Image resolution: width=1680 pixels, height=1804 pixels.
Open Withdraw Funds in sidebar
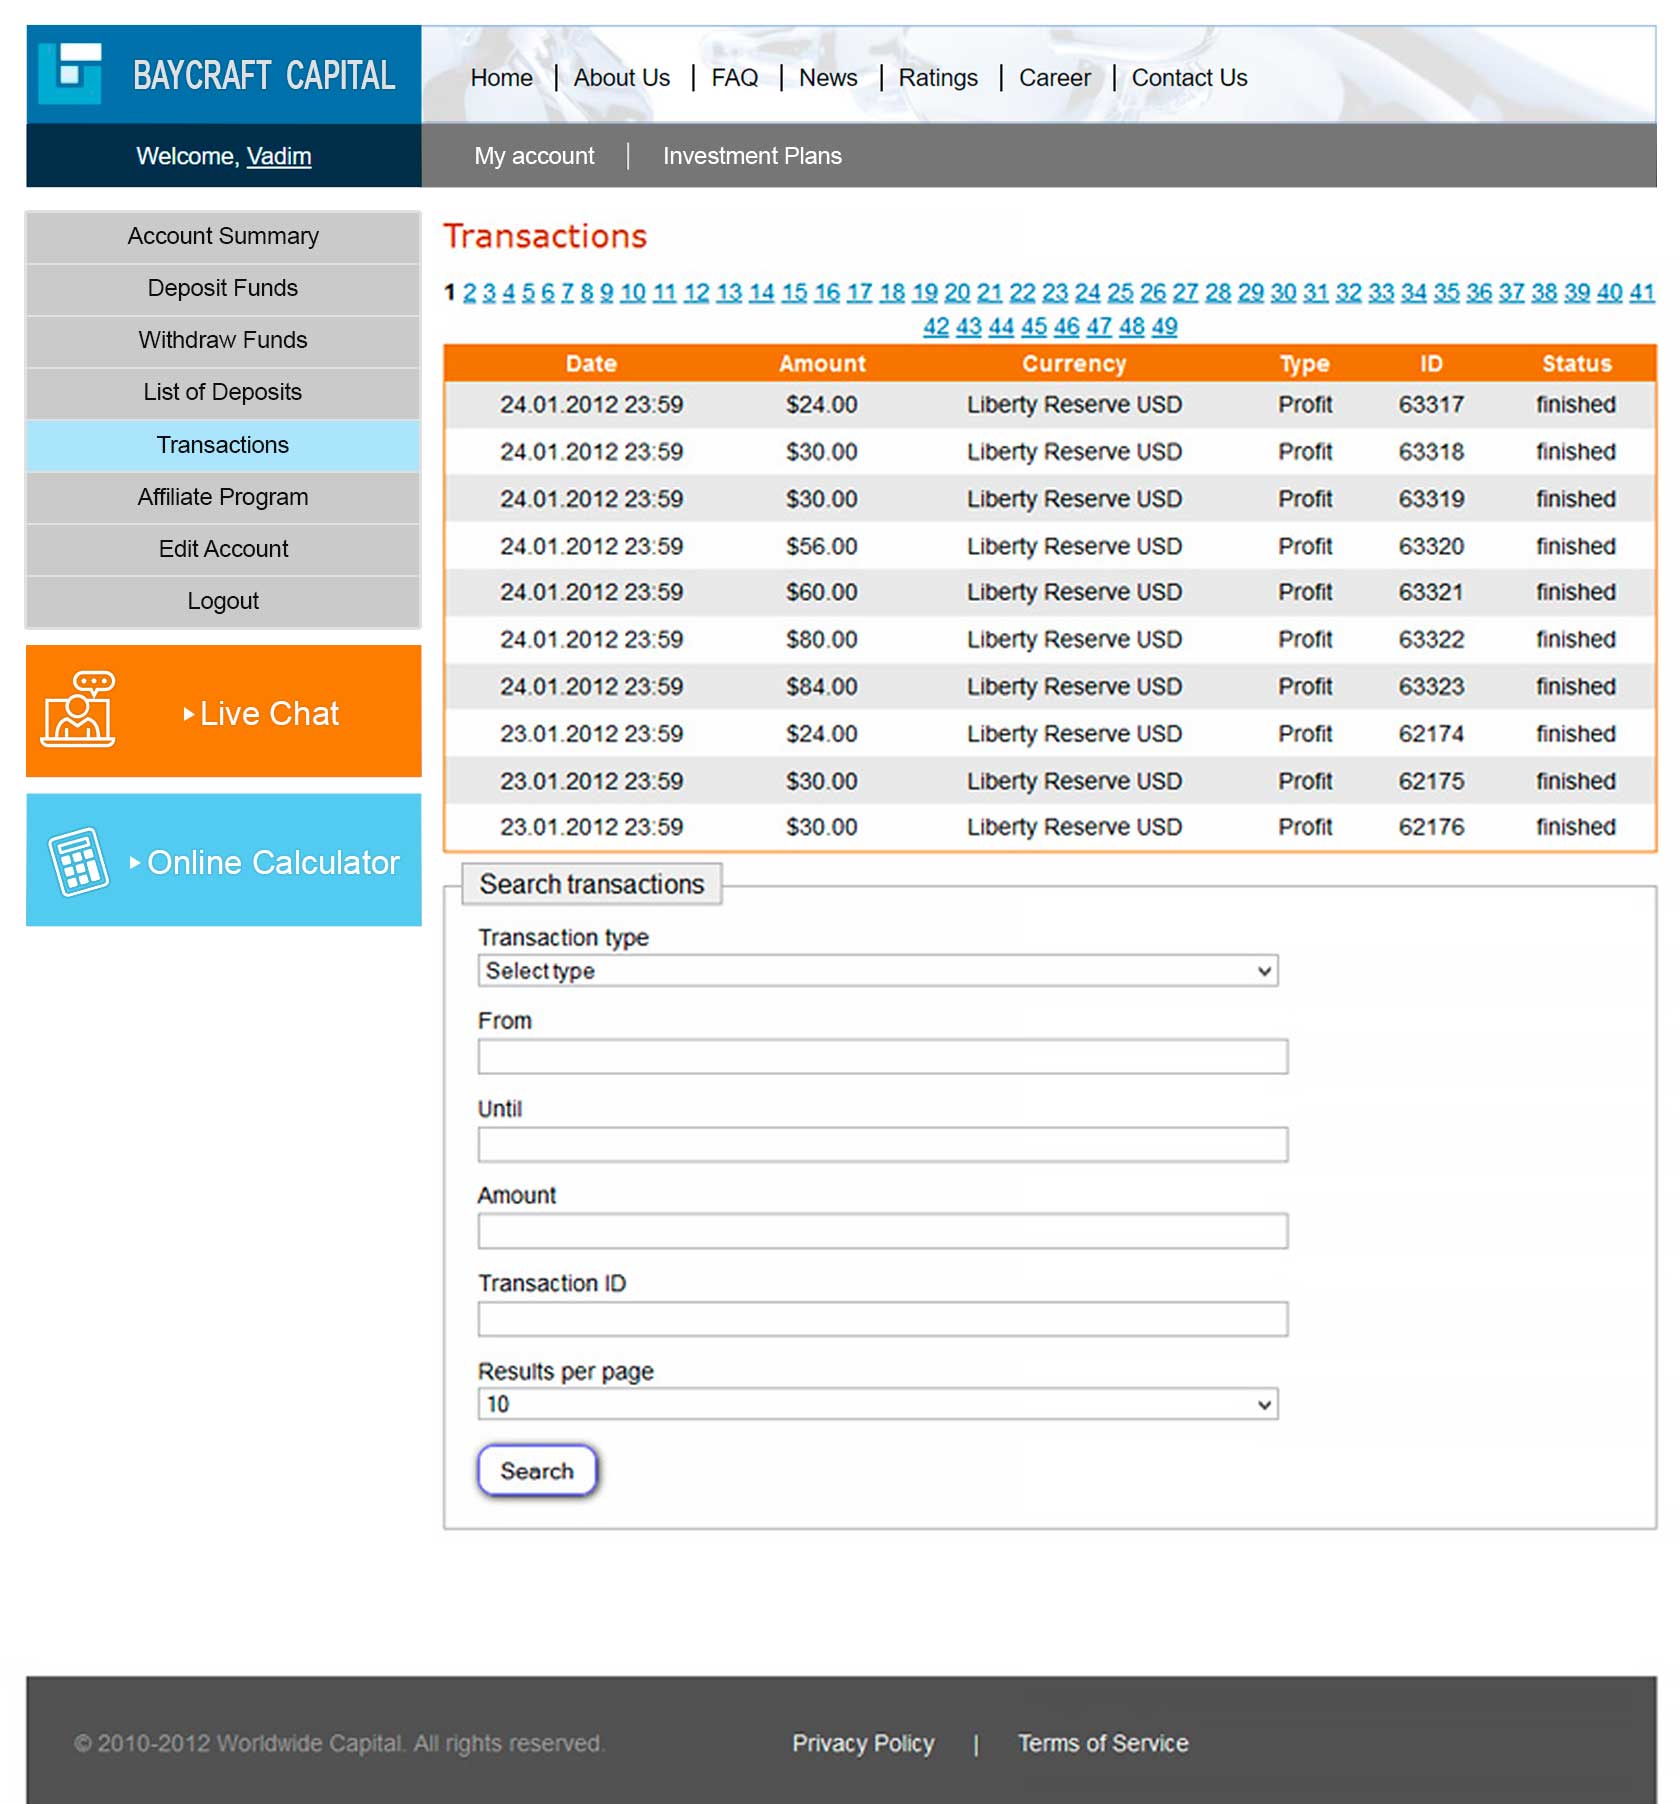pos(223,340)
